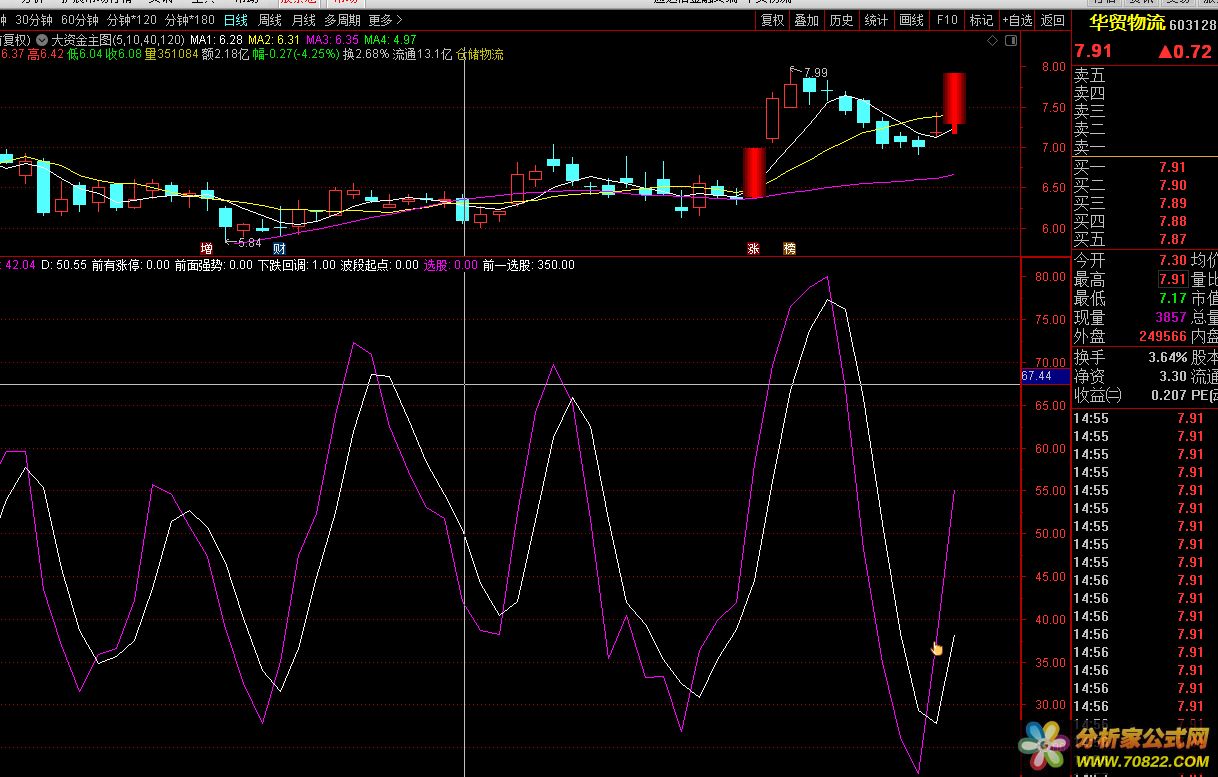Select the 分钟*180 period tab
The width and height of the screenshot is (1218, 777).
tap(190, 20)
